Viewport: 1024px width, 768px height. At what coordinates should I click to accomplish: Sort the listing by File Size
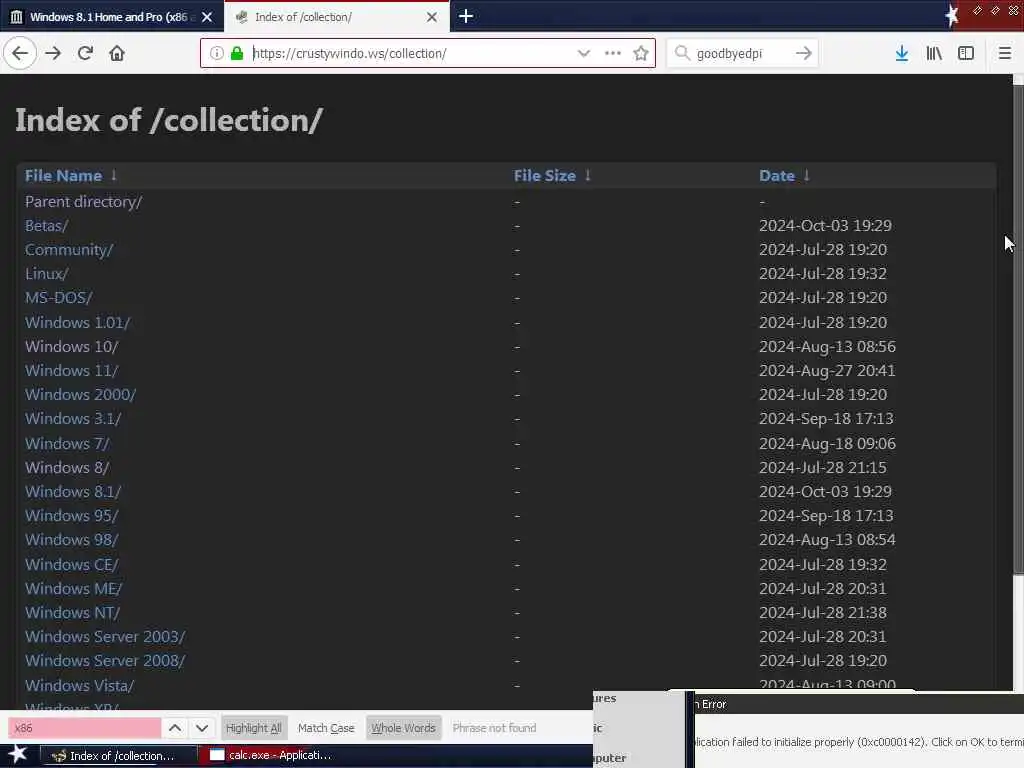tap(545, 176)
